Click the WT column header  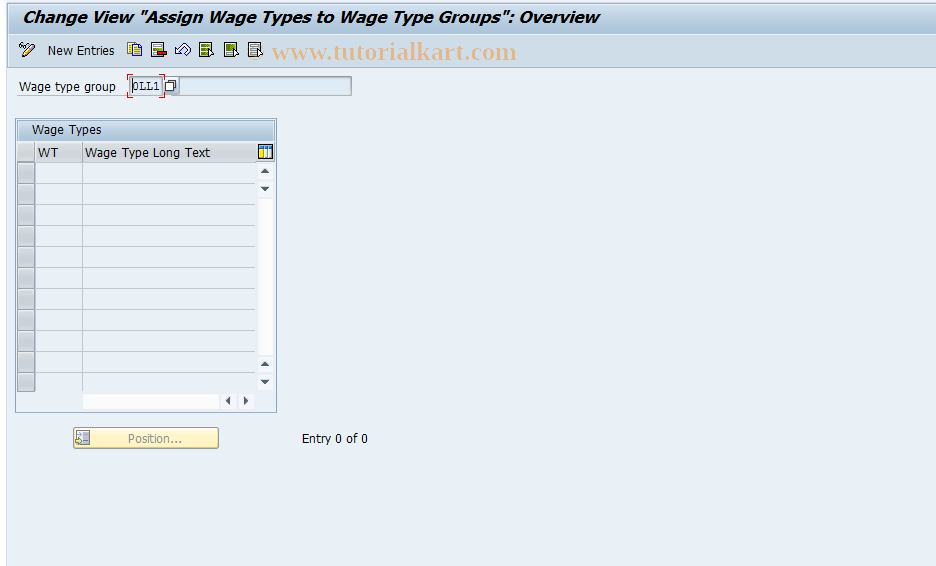(x=58, y=153)
